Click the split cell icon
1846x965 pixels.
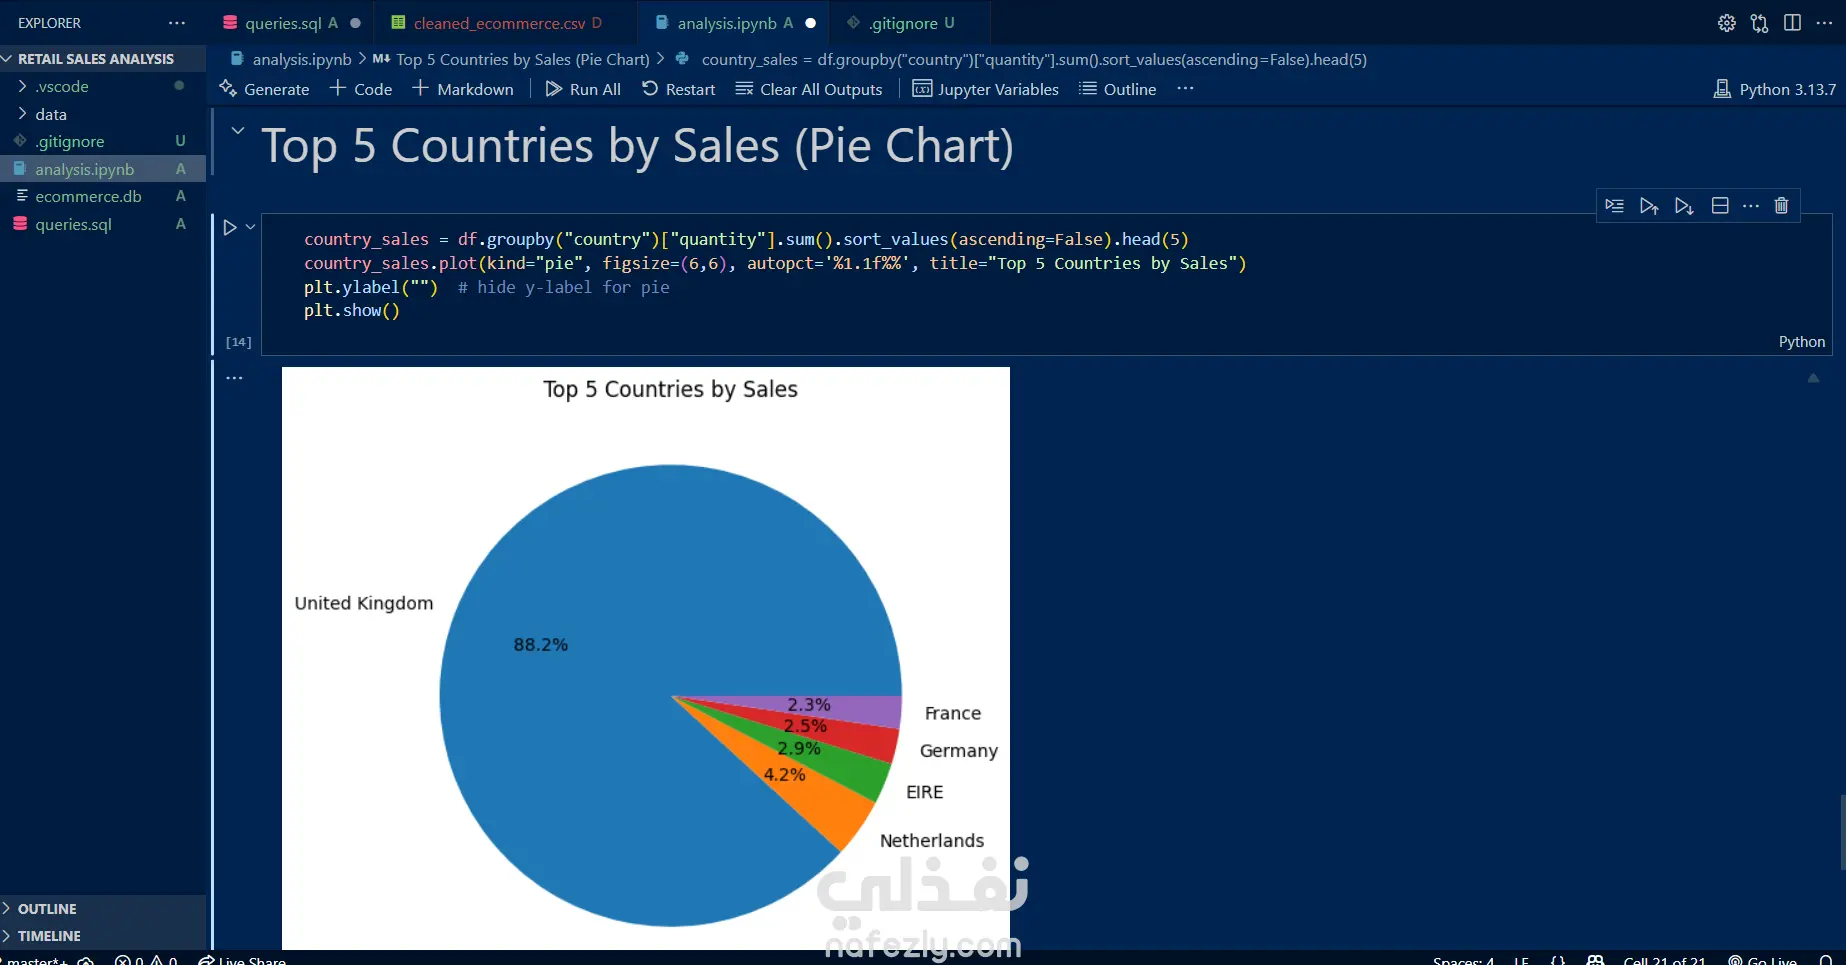coord(1720,206)
